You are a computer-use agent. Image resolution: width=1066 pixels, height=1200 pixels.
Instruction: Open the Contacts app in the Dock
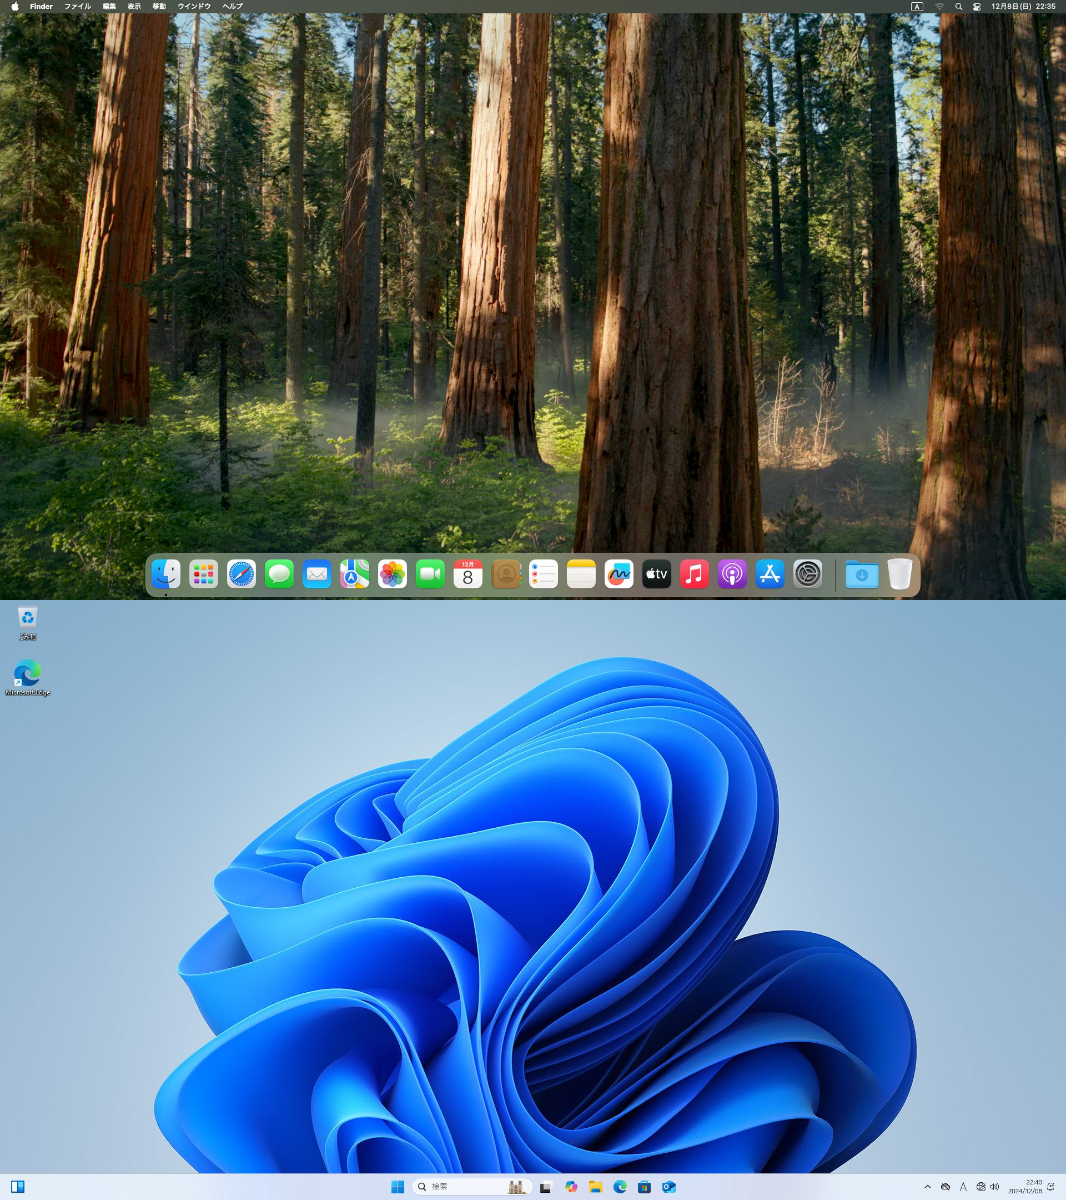(506, 574)
